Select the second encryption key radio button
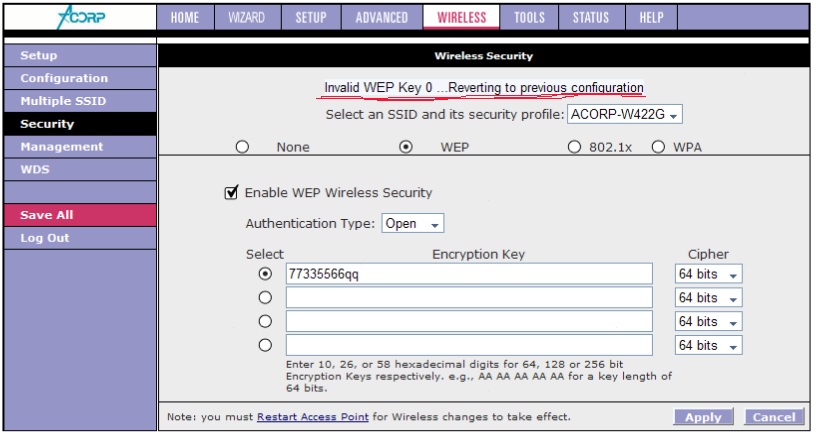The height and width of the screenshot is (440, 816). 265,297
